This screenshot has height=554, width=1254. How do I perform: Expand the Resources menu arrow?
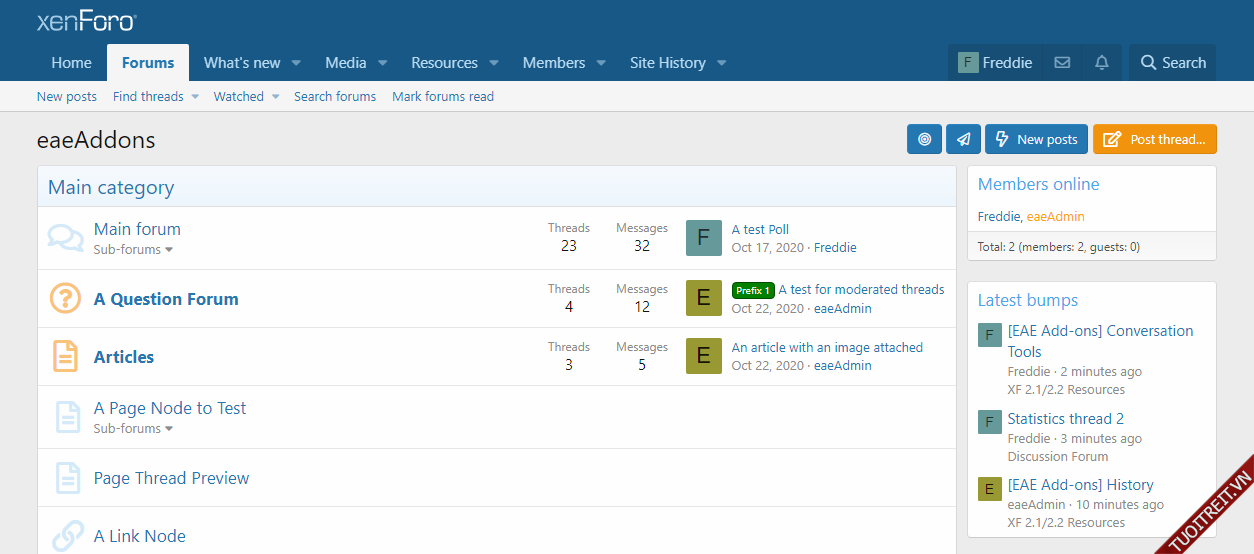tap(494, 63)
